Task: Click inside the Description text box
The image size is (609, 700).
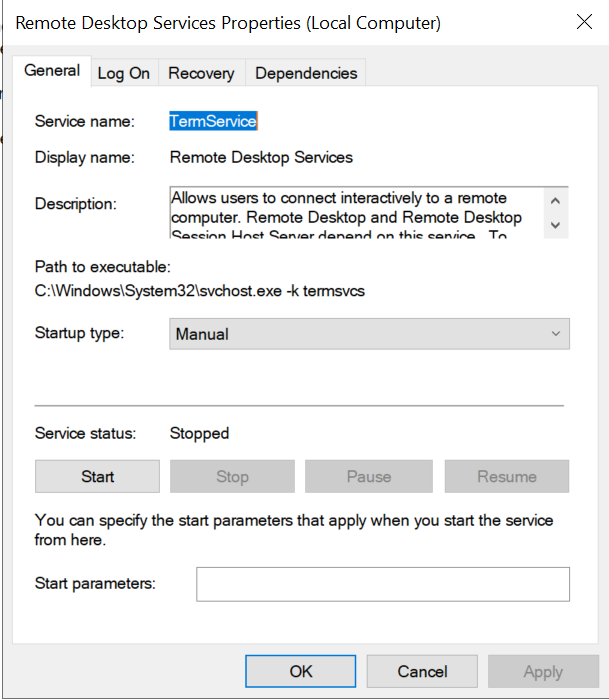Action: tap(355, 212)
